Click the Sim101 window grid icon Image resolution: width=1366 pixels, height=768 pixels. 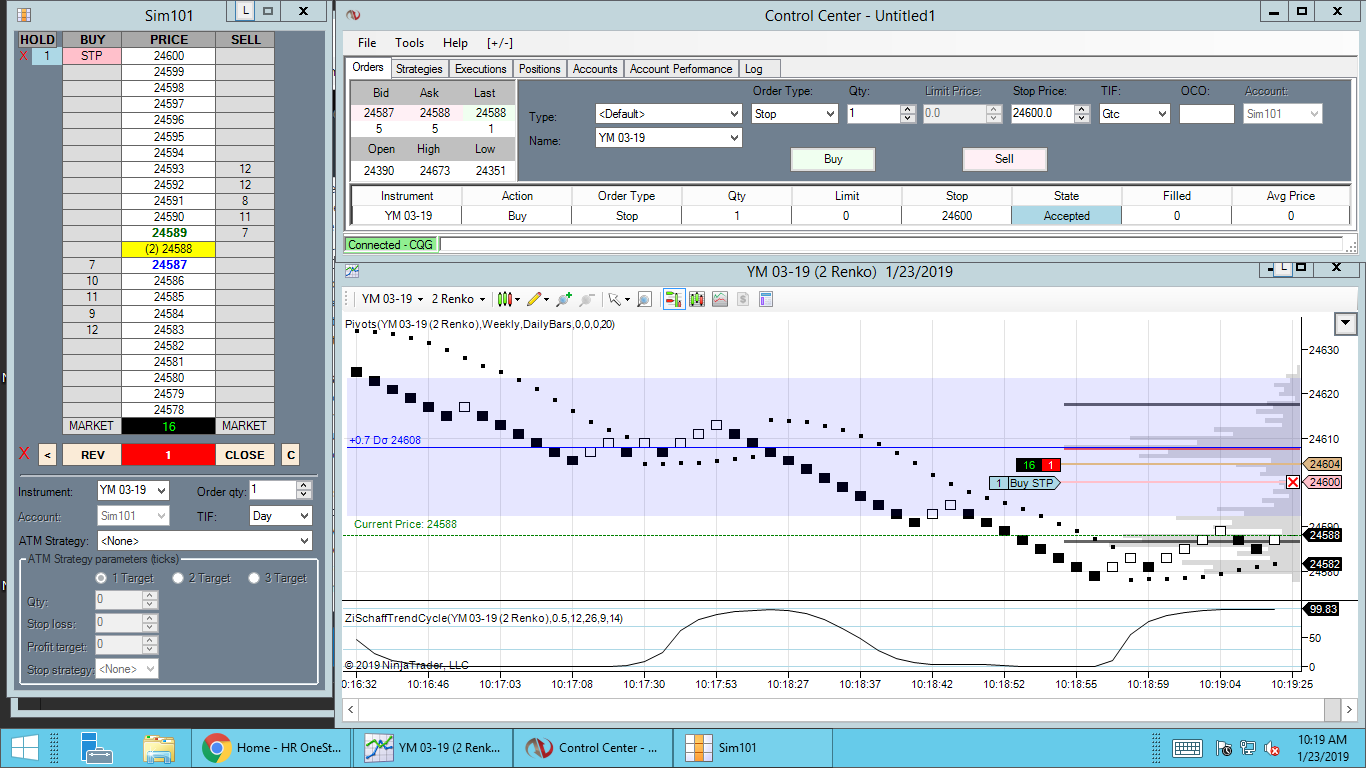click(24, 15)
